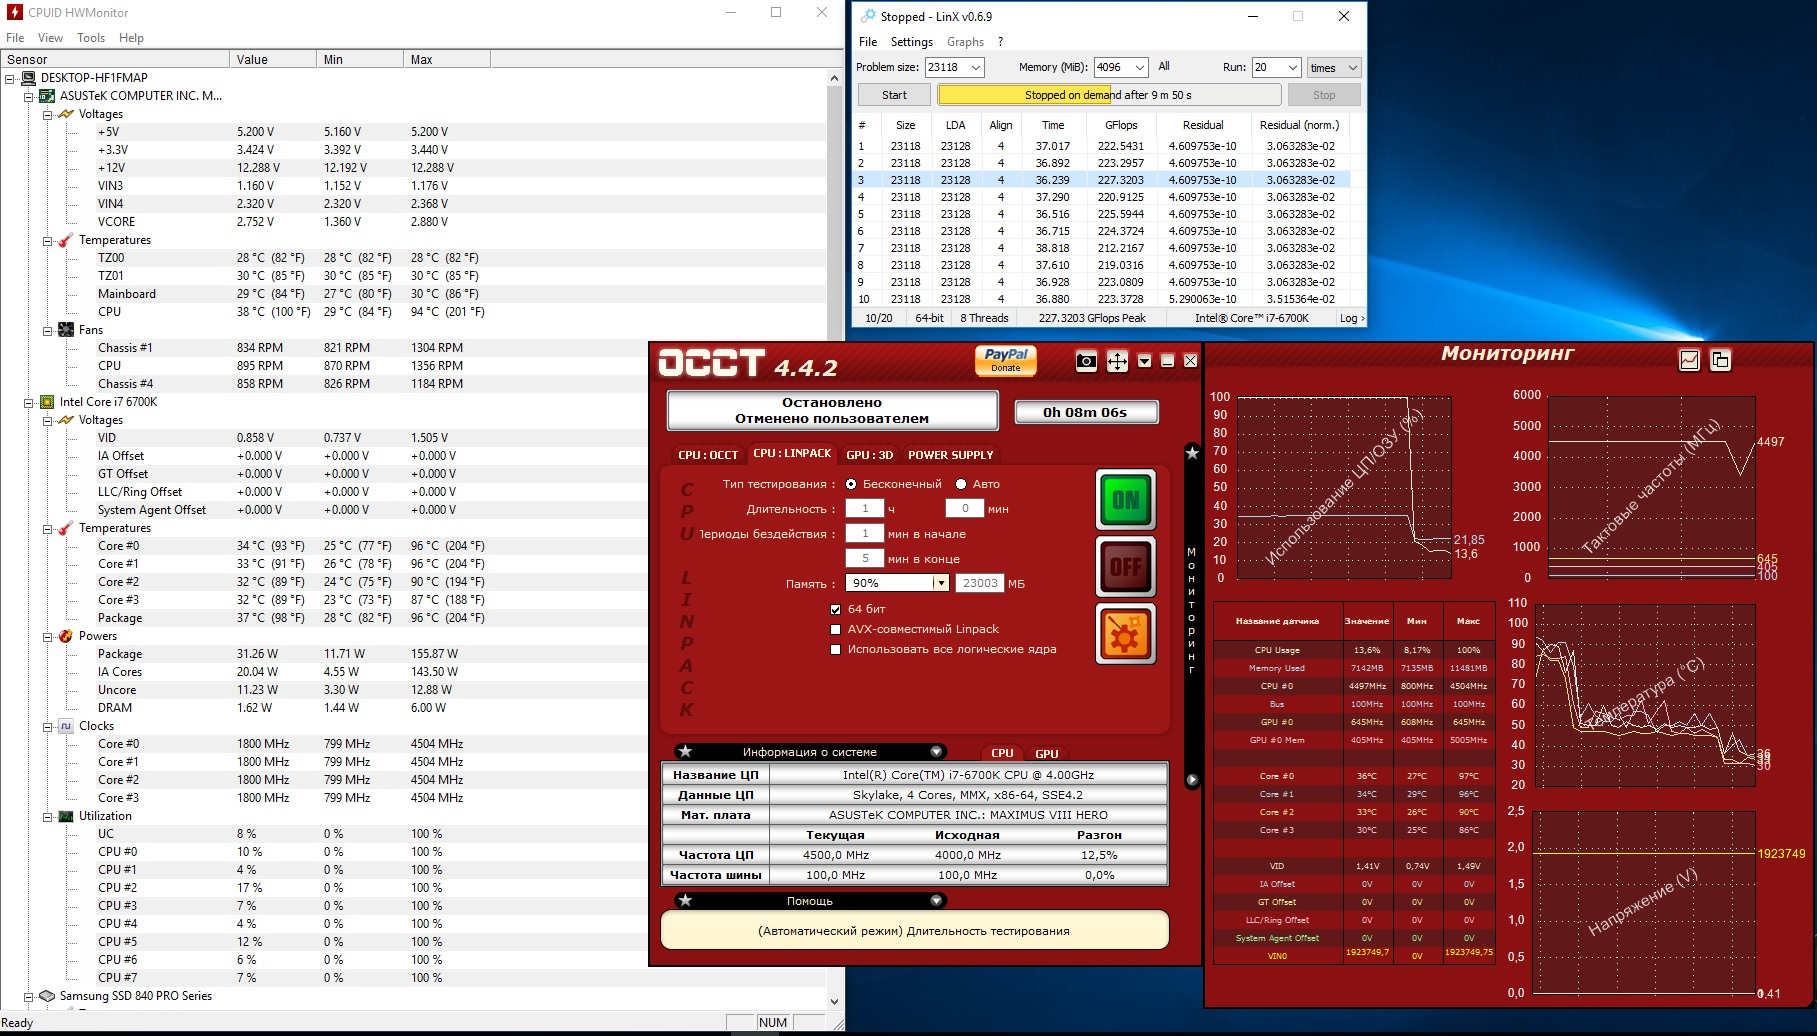Open the HWMonitor View menu
1817x1036 pixels.
tap(50, 38)
